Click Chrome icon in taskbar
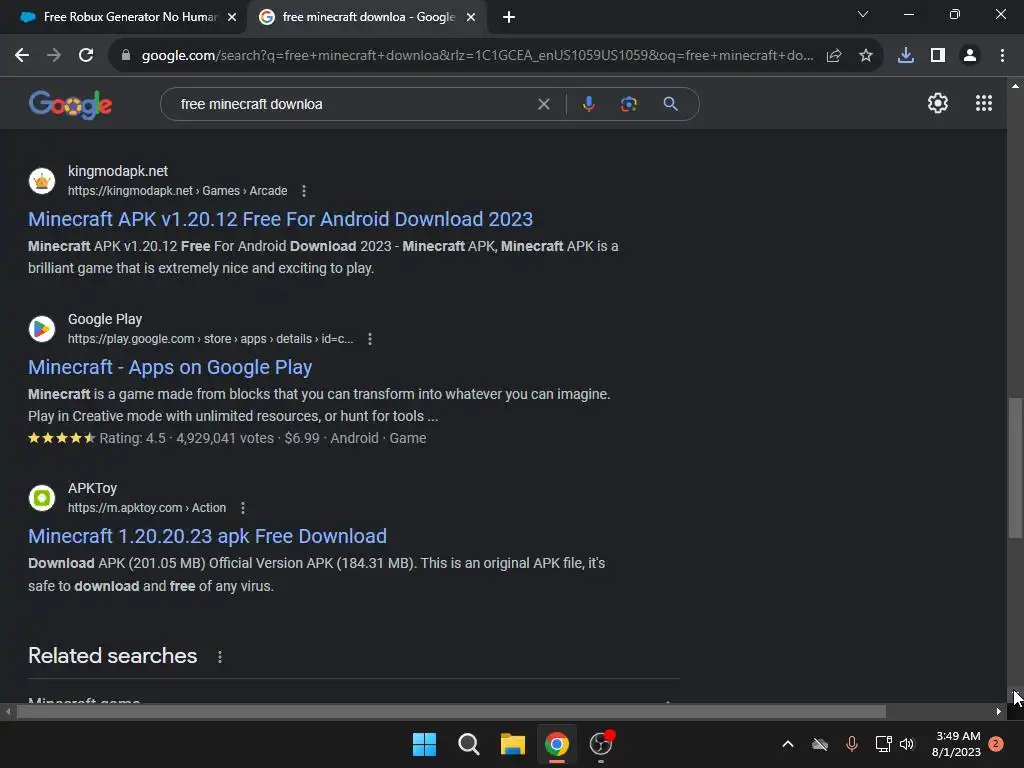The width and height of the screenshot is (1024, 768). [557, 744]
